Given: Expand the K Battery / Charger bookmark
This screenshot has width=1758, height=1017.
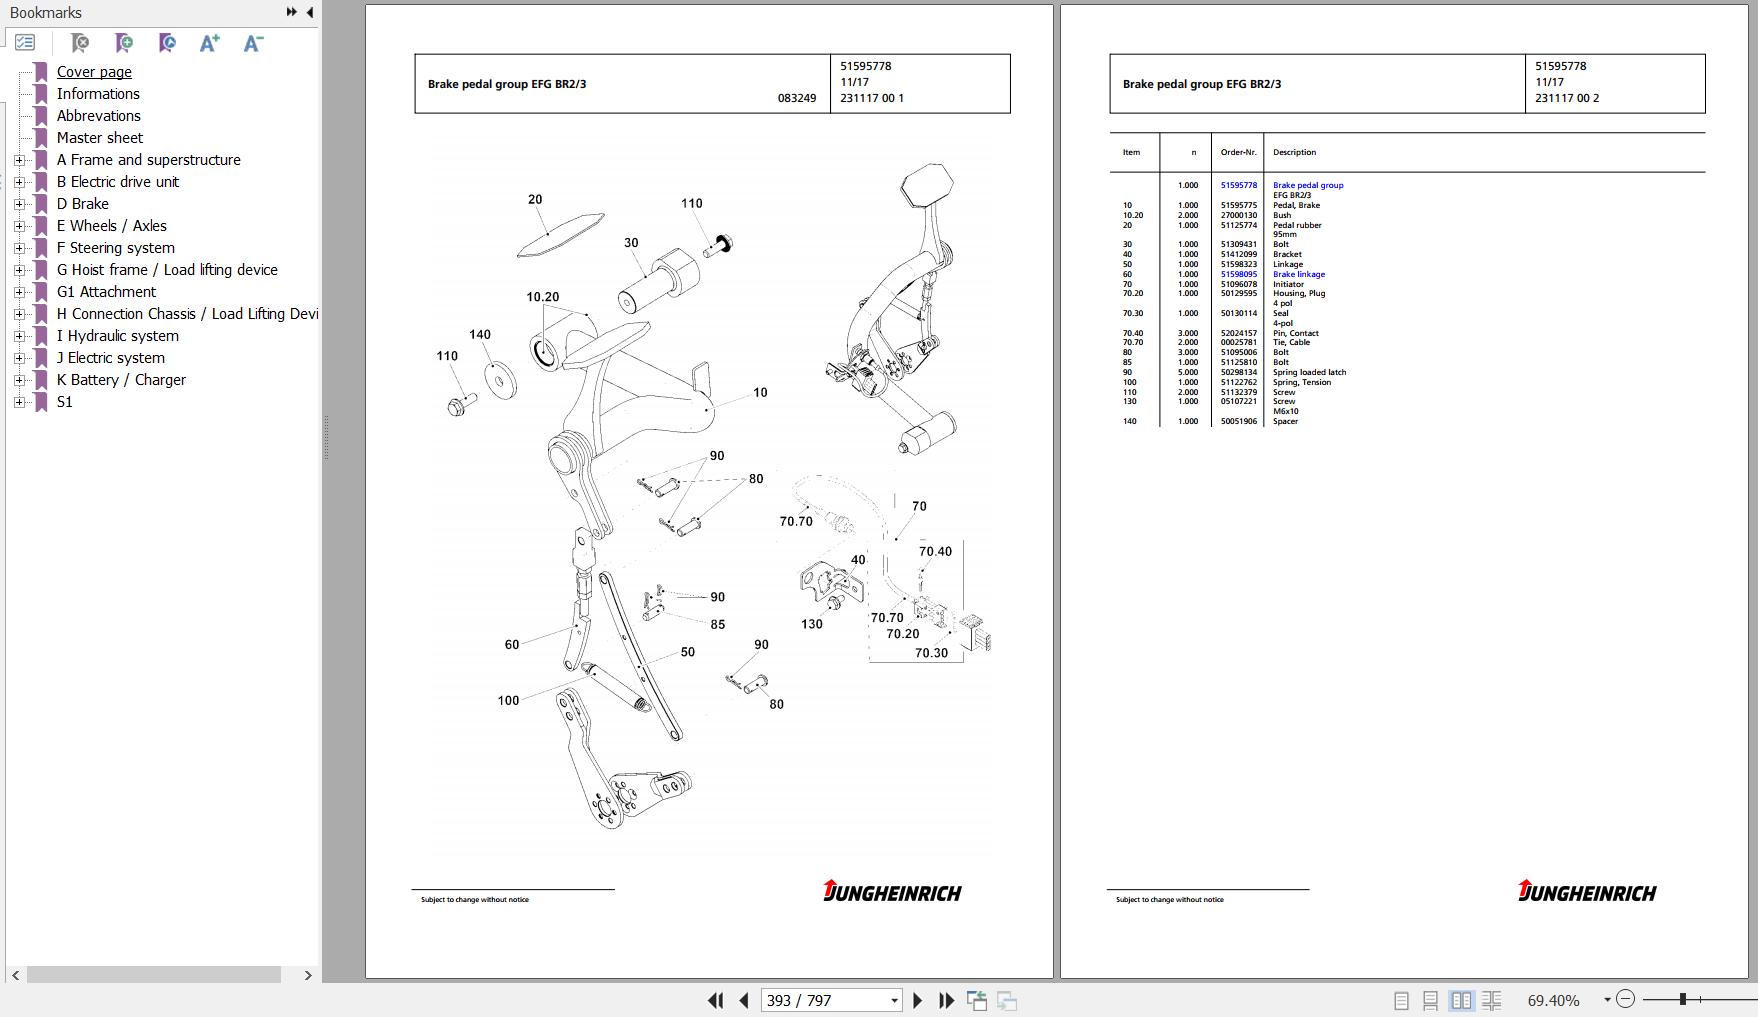Looking at the screenshot, I should (x=19, y=380).
